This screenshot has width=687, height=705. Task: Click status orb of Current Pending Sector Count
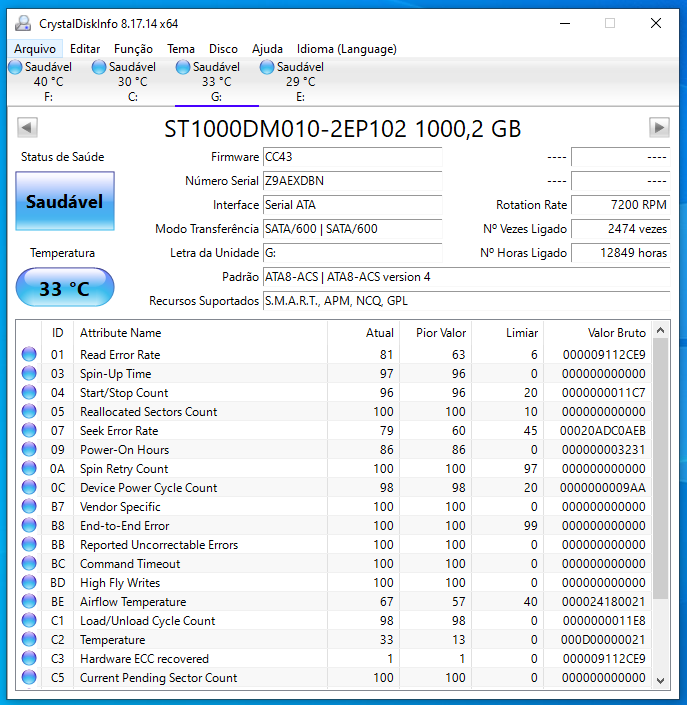[x=29, y=677]
